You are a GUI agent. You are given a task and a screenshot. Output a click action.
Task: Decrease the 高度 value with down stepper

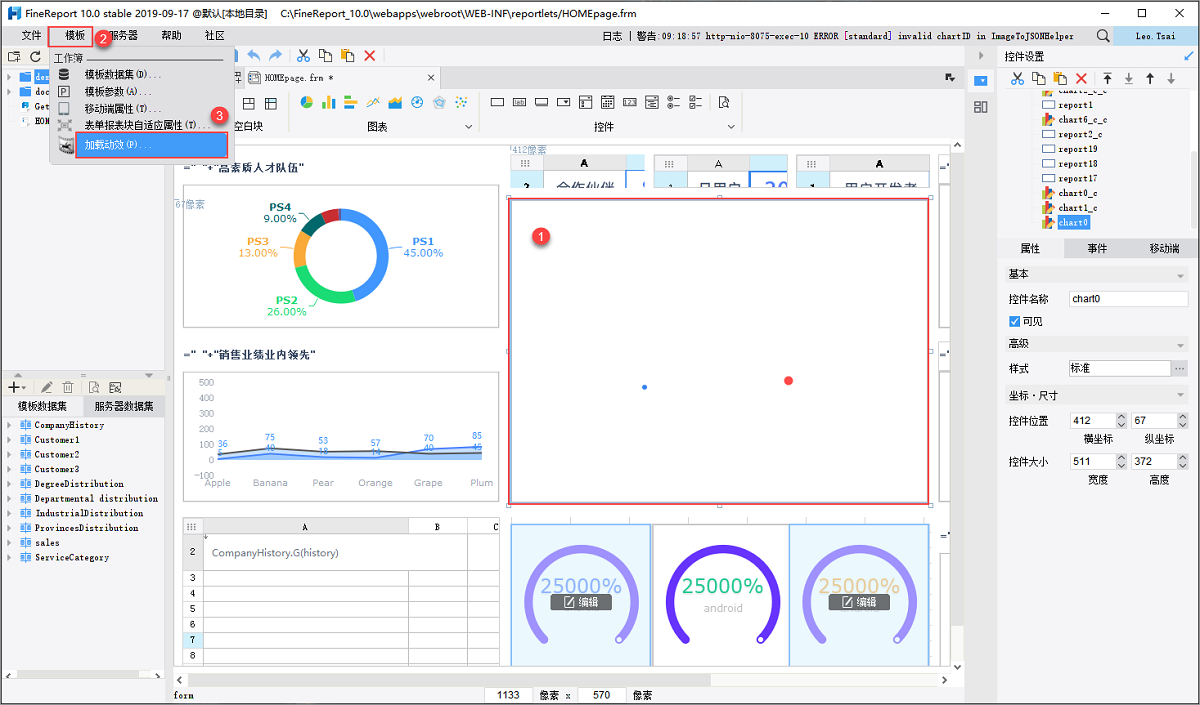coord(1185,467)
